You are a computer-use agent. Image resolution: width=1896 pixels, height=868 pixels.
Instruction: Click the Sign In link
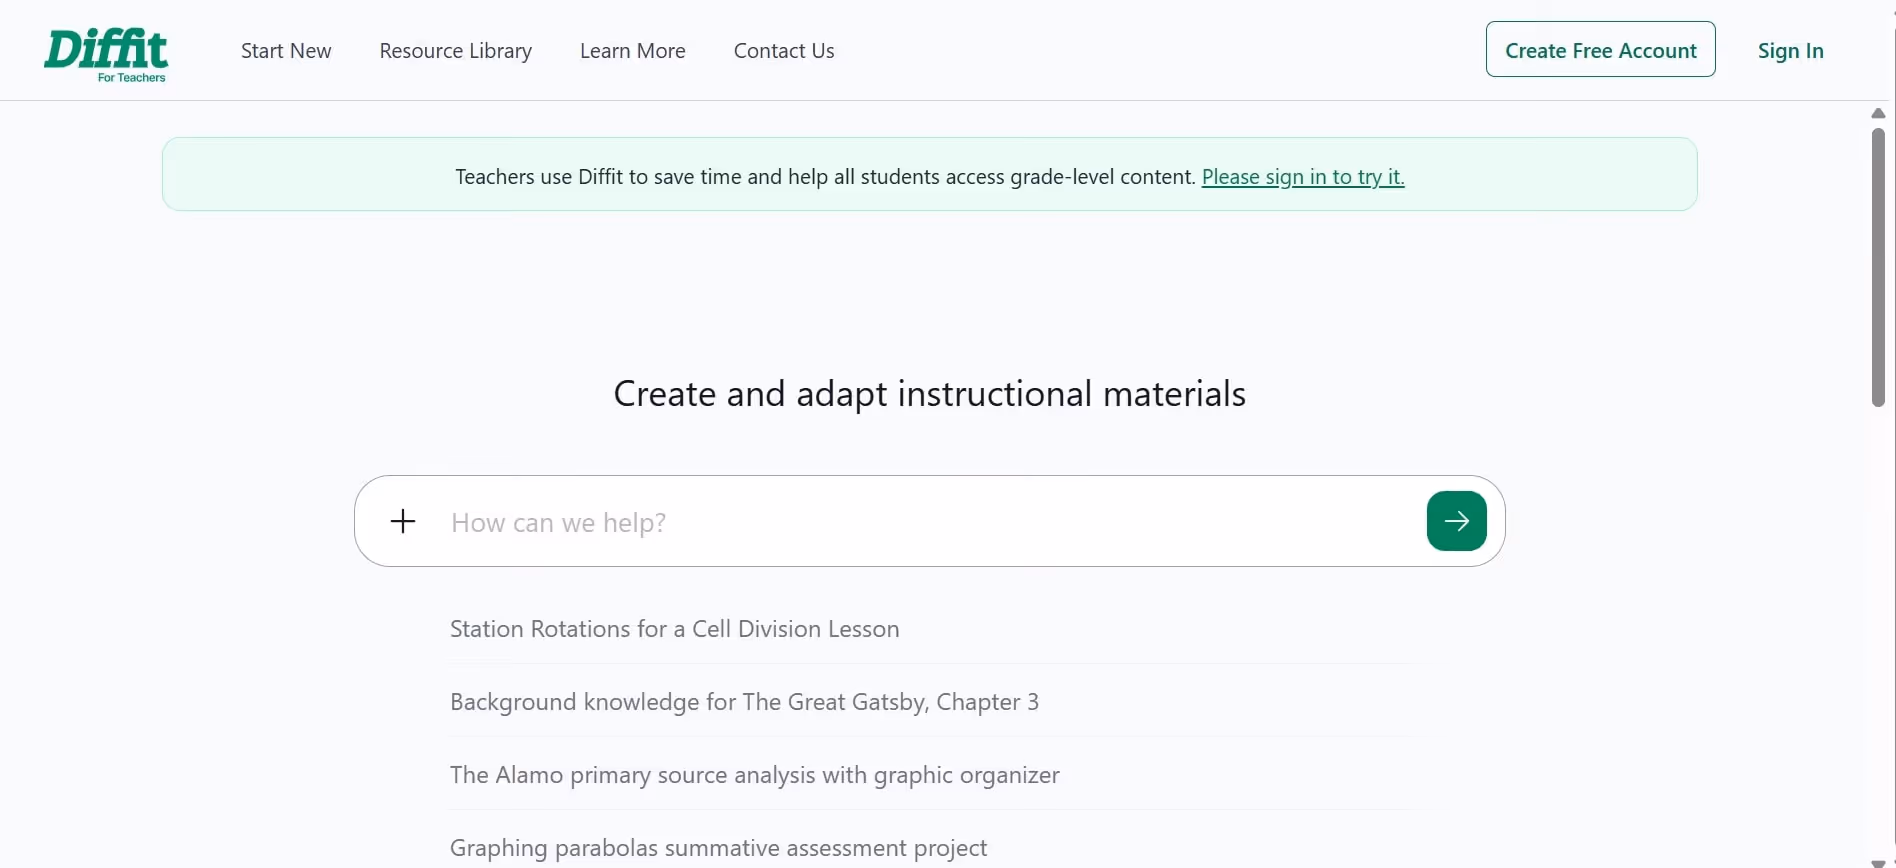[1790, 51]
